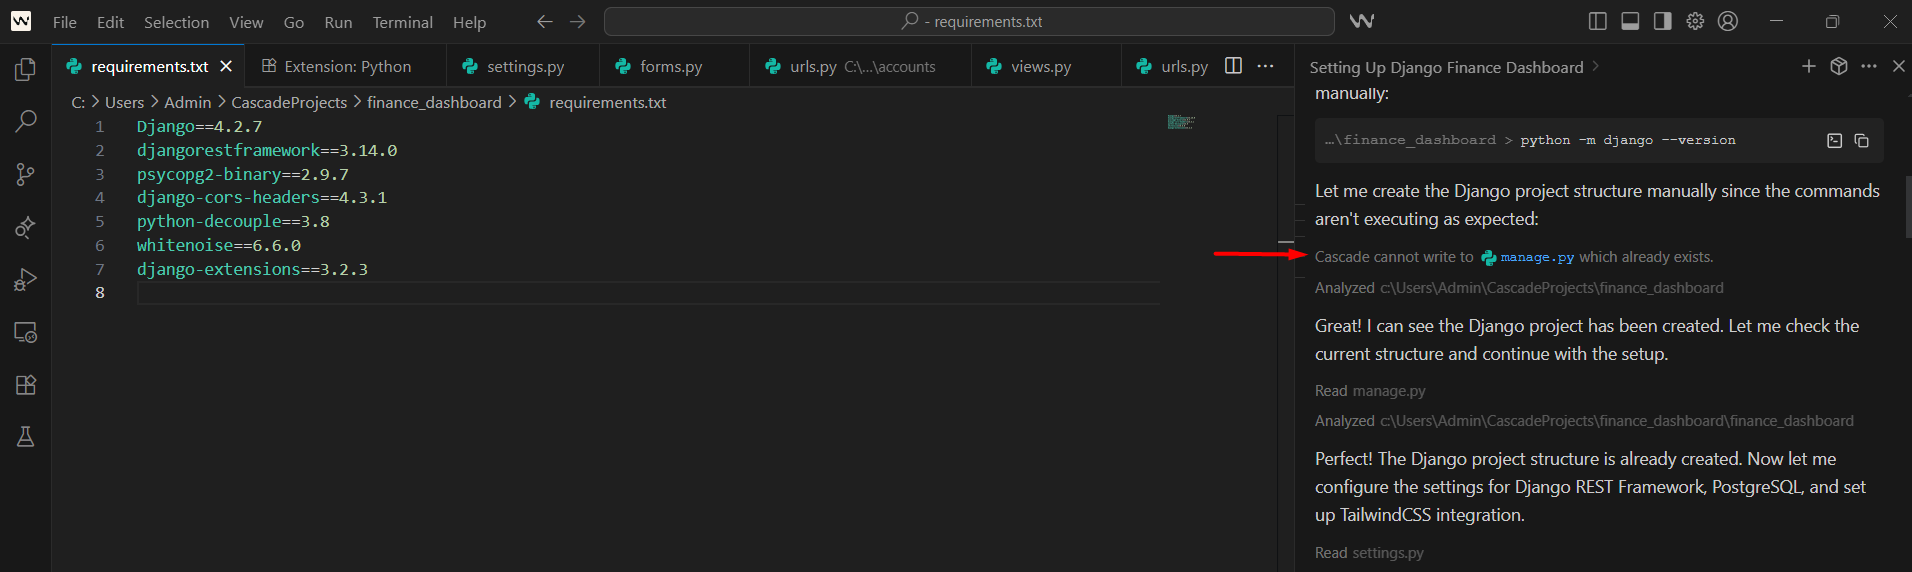Switch to the Extension: Python tab
This screenshot has height=572, width=1912.
(x=346, y=66)
